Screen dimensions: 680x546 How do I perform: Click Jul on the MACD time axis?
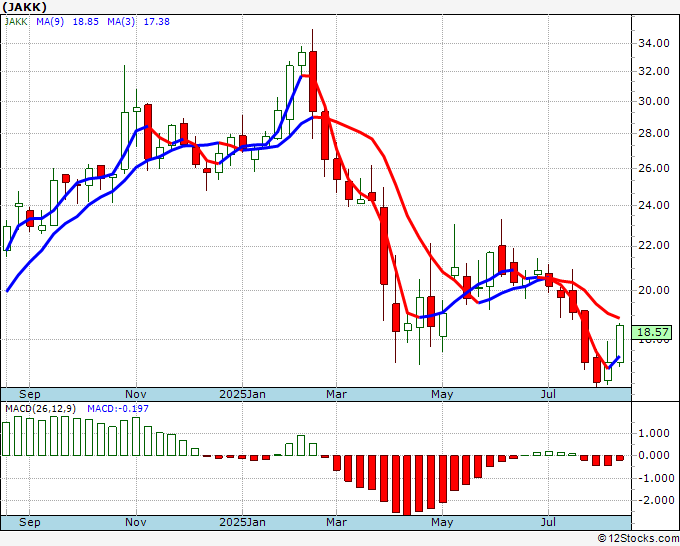click(549, 522)
